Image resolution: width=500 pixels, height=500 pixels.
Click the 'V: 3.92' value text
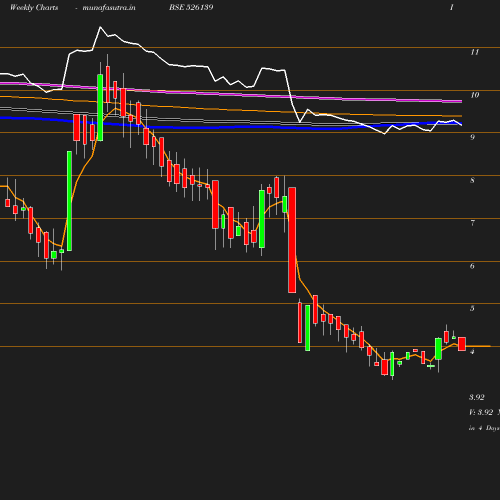pos(481,412)
